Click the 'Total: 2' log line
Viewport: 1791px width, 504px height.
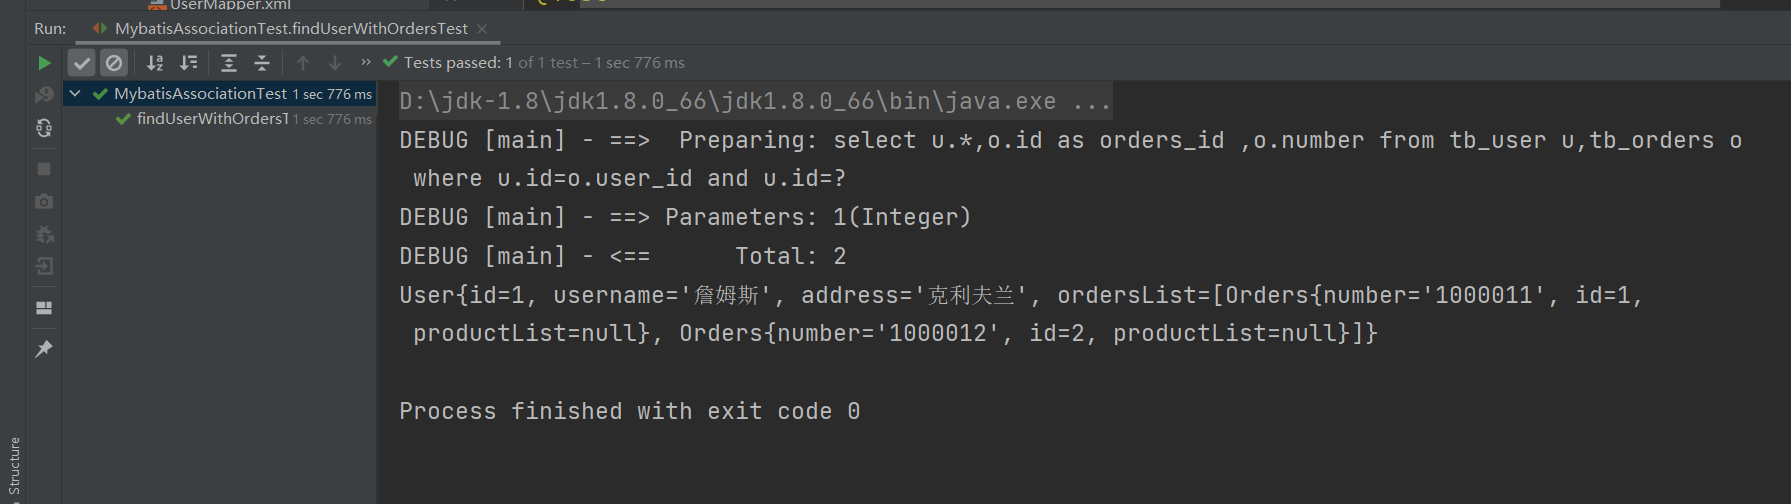623,257
